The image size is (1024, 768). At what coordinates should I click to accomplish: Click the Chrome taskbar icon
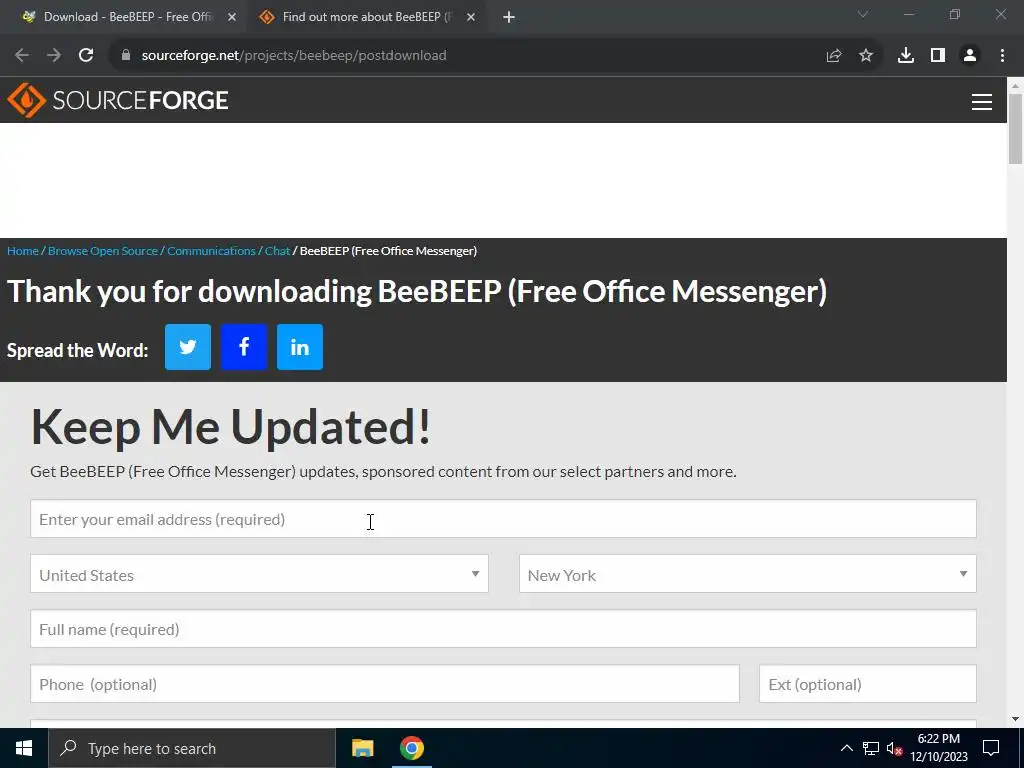[412, 748]
